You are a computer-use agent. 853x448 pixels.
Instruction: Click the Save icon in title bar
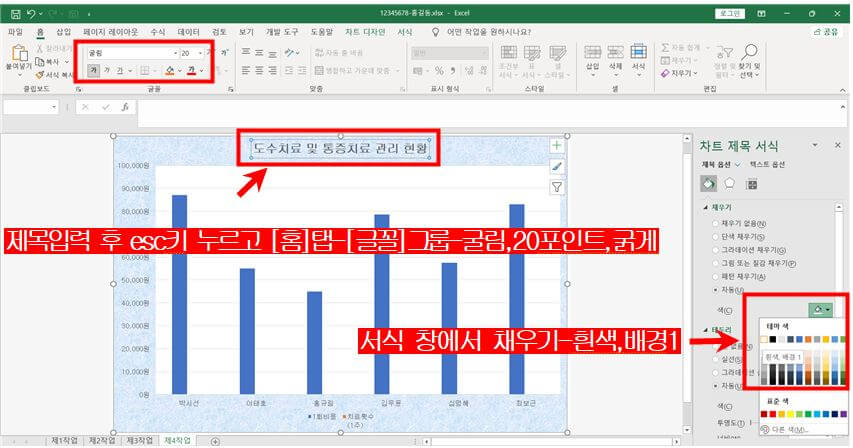click(15, 13)
